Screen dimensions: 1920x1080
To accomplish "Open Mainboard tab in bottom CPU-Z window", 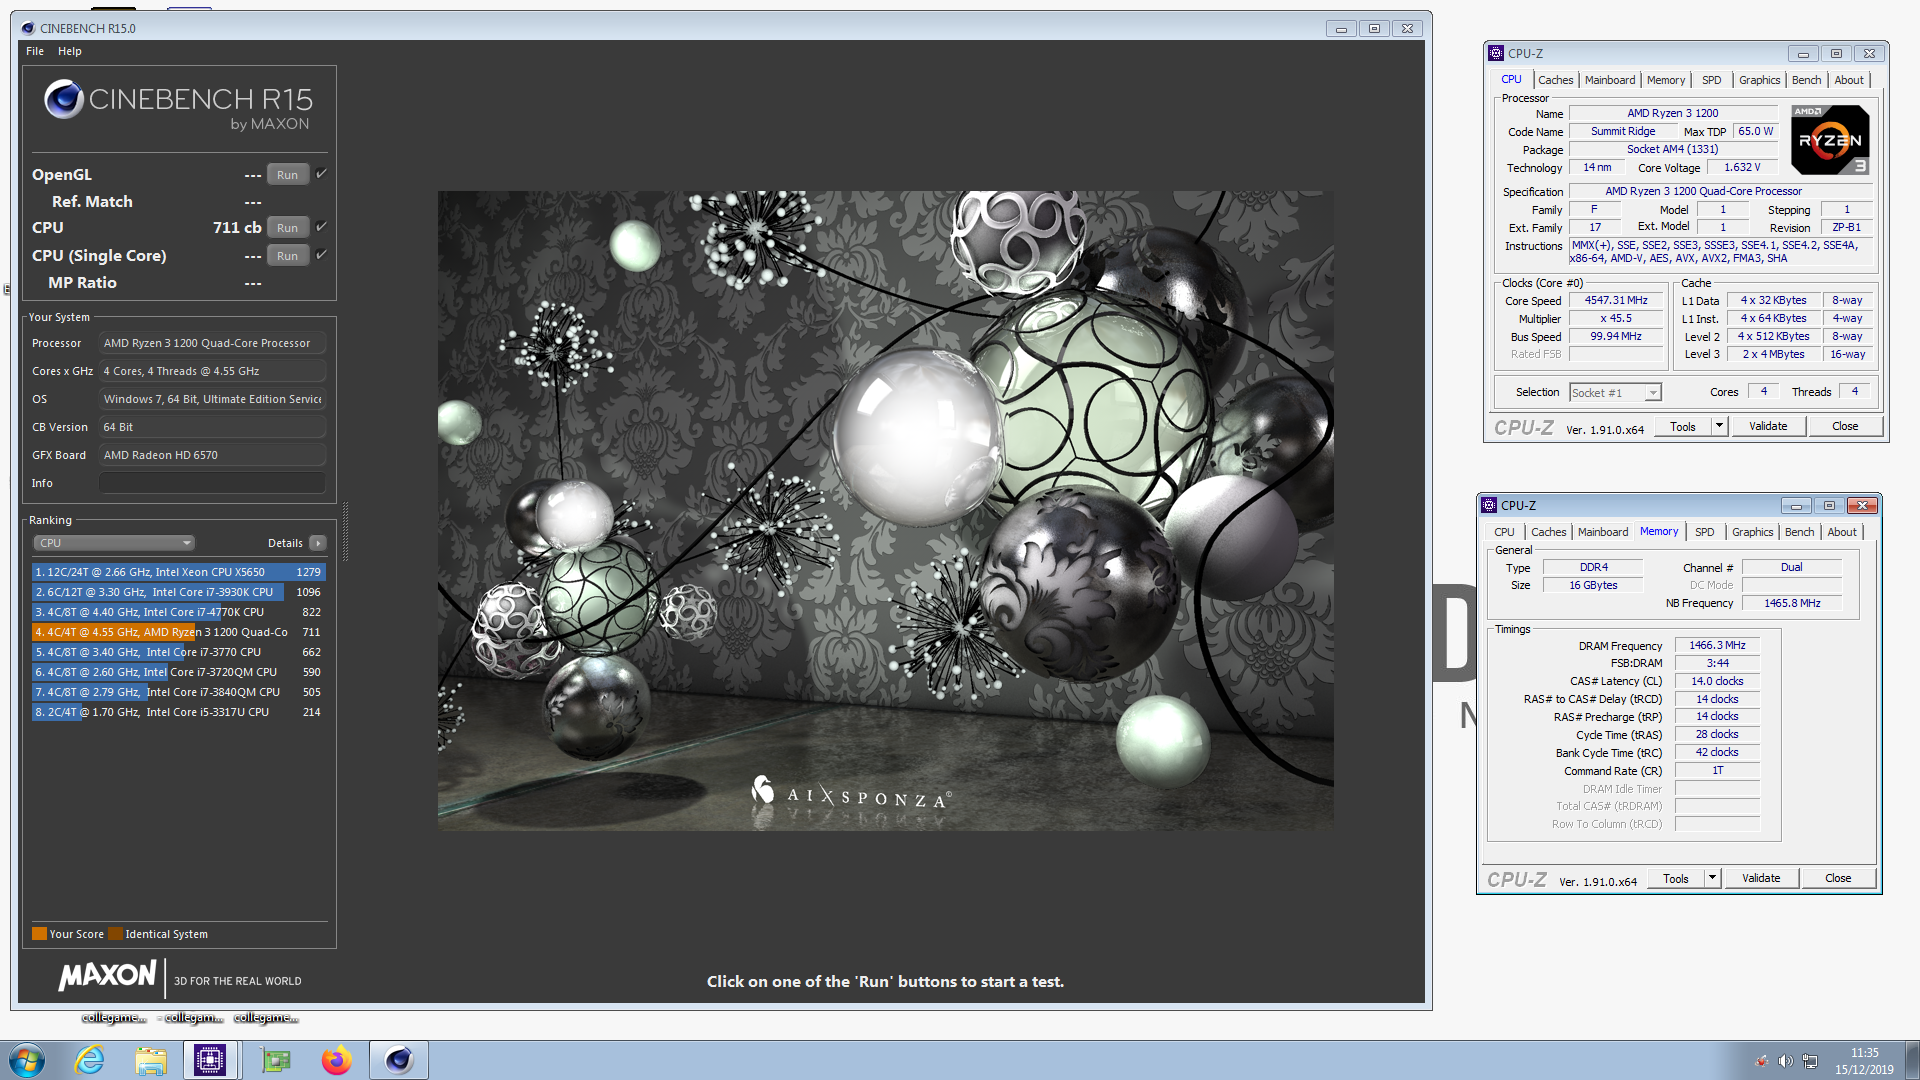I will point(1603,532).
